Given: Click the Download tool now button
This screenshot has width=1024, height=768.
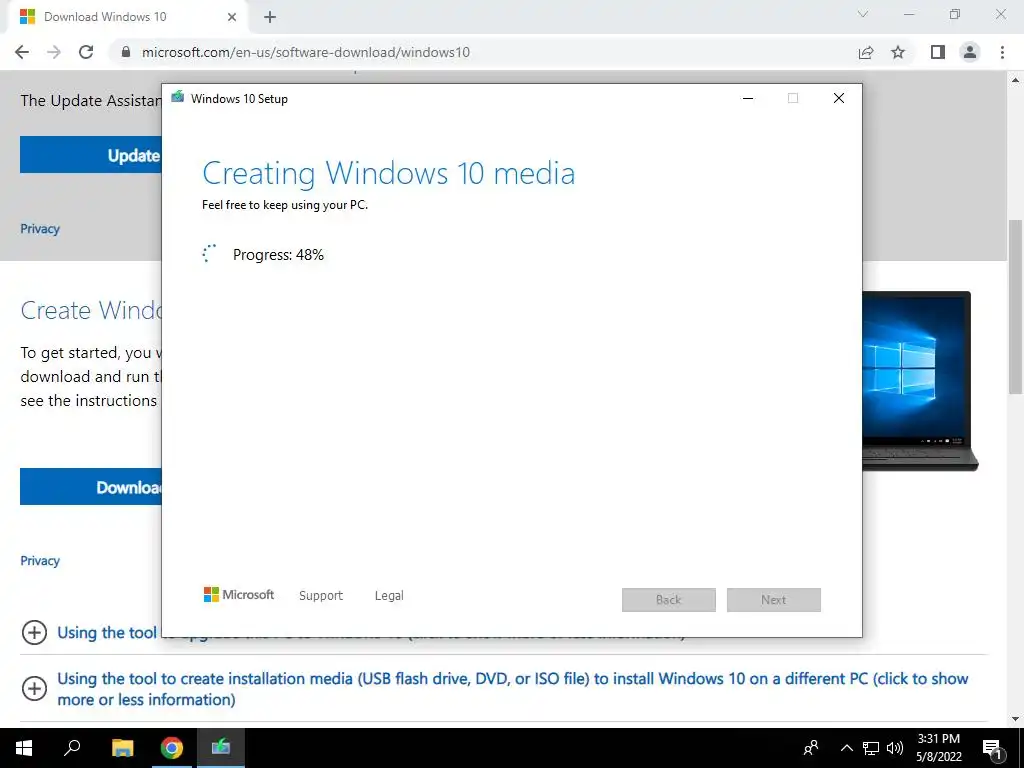Looking at the screenshot, I should click(x=91, y=487).
